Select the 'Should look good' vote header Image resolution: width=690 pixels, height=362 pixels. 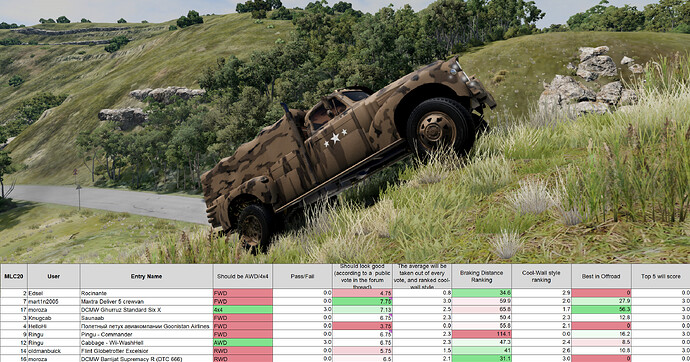pos(362,276)
